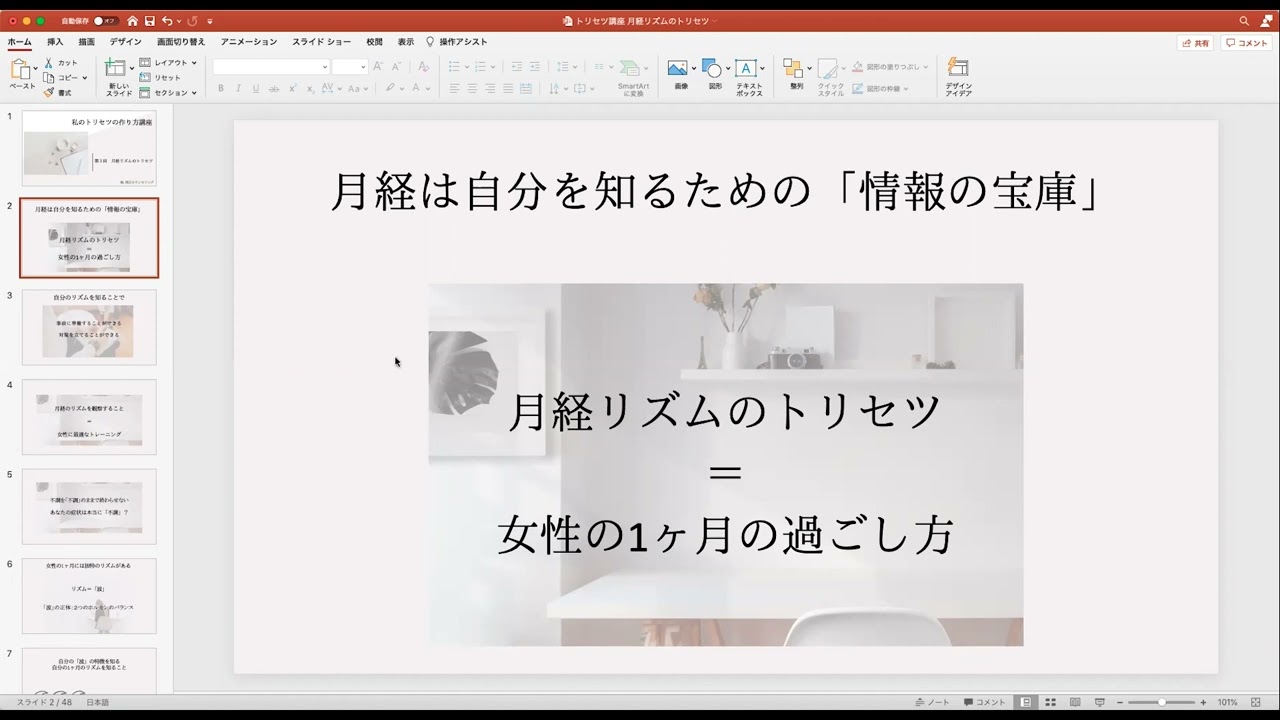Cut the selection with the scissors icon (カット)

pos(48,62)
